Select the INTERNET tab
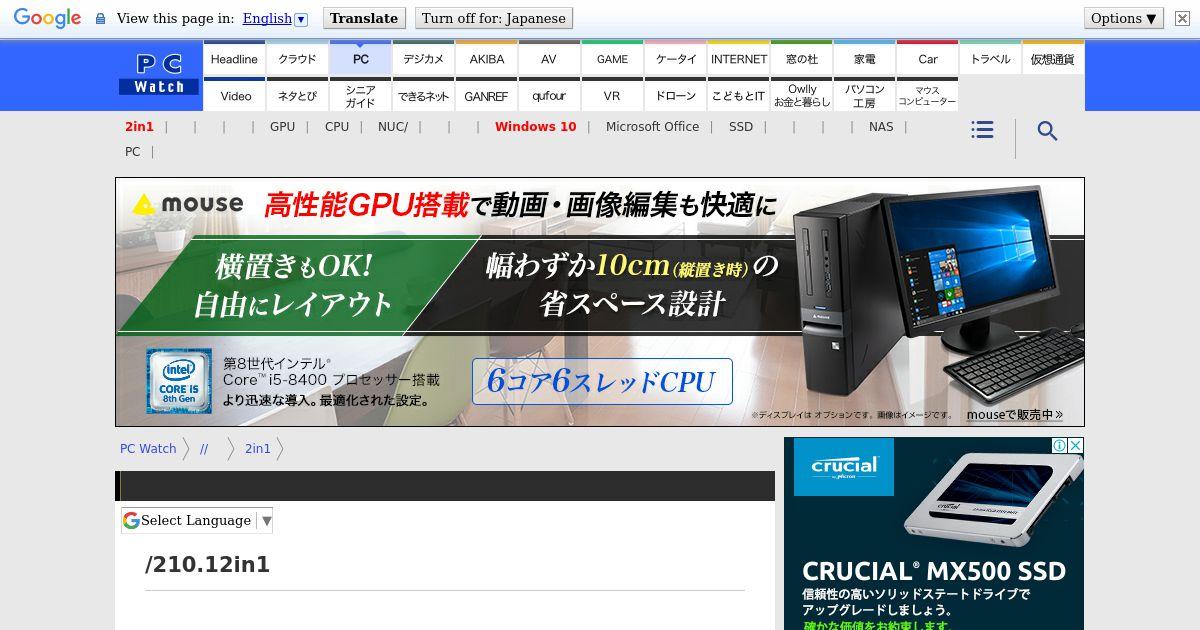 pos(738,59)
